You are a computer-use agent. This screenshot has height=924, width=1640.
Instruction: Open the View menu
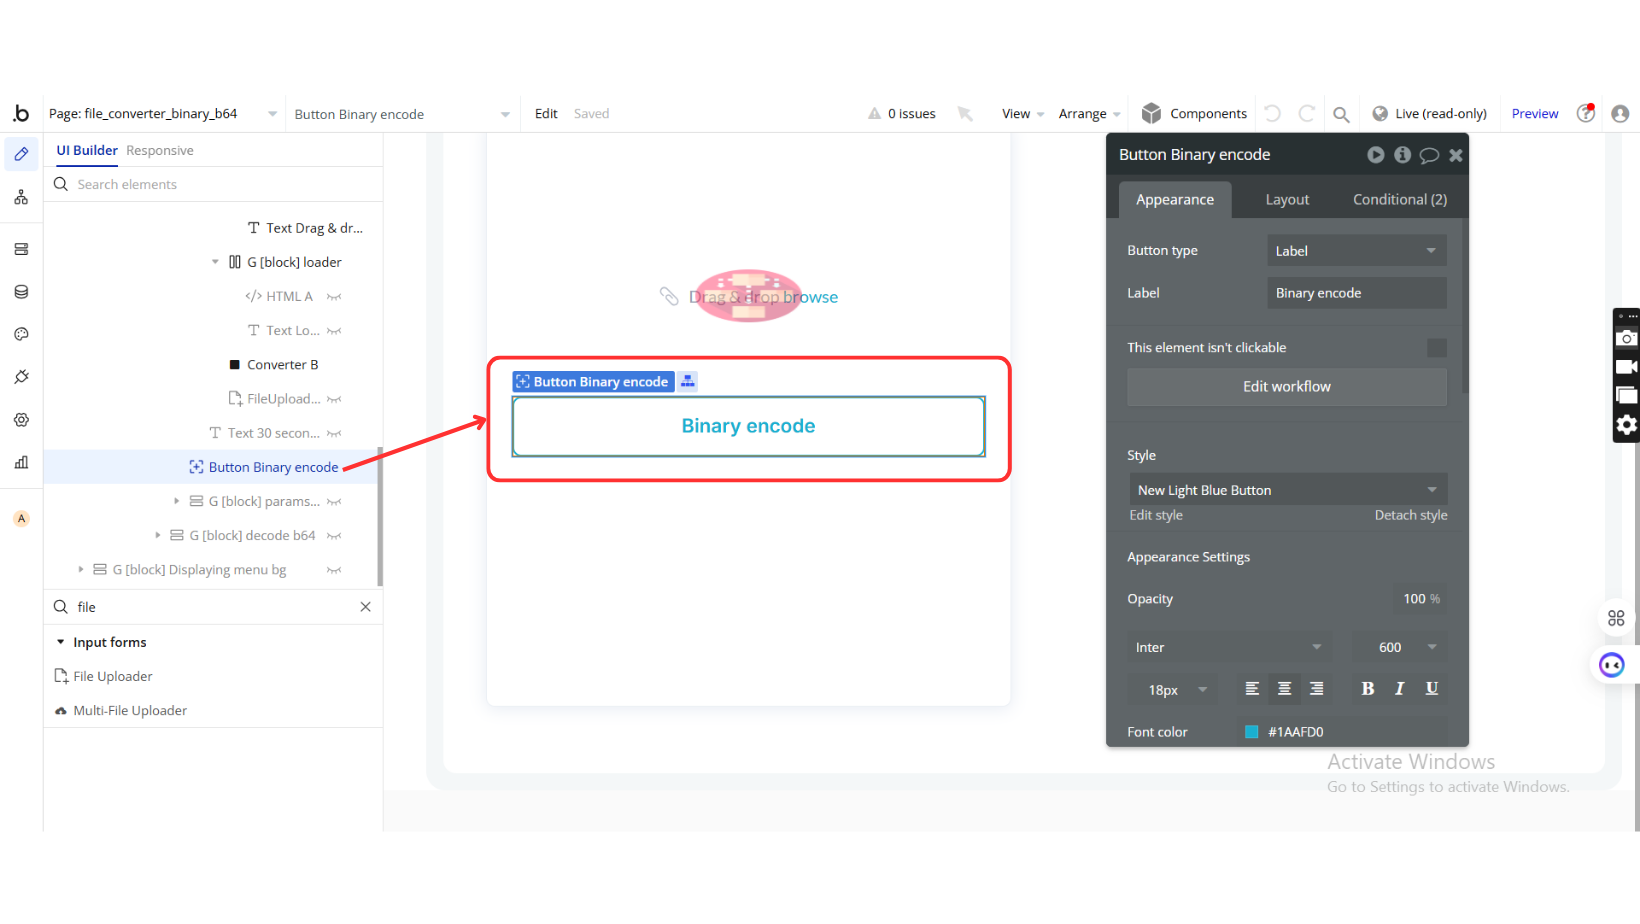tap(1023, 114)
